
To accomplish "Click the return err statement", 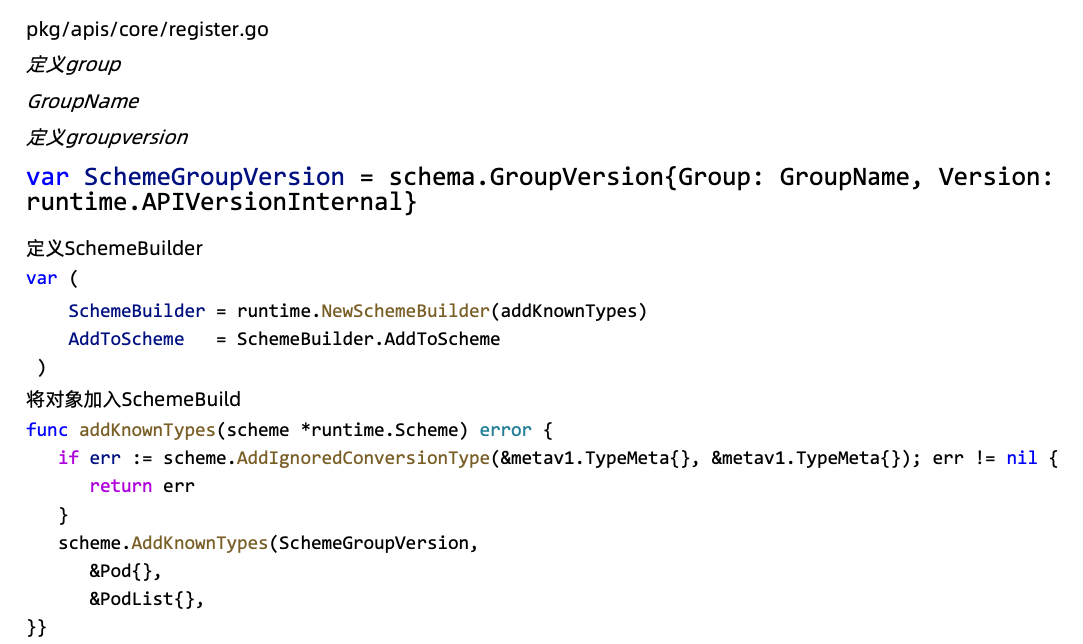I will (142, 486).
